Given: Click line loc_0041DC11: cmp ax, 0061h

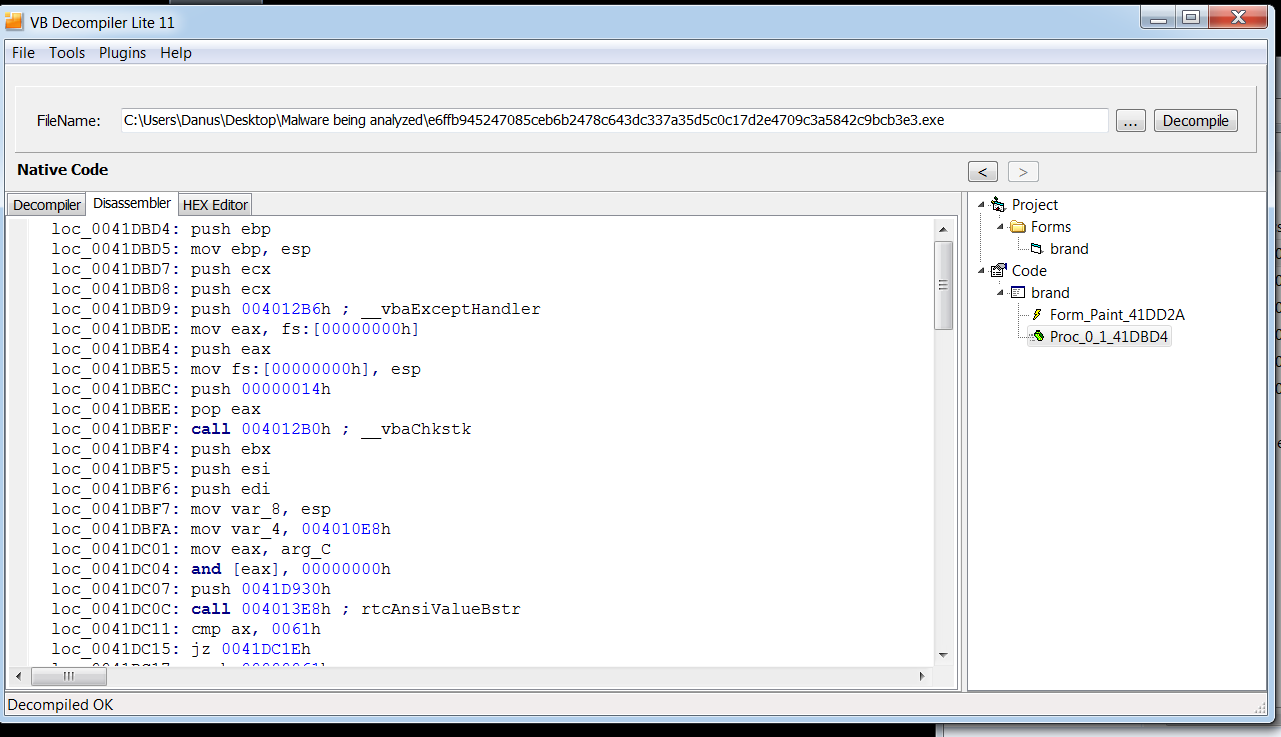Looking at the screenshot, I should coord(186,629).
